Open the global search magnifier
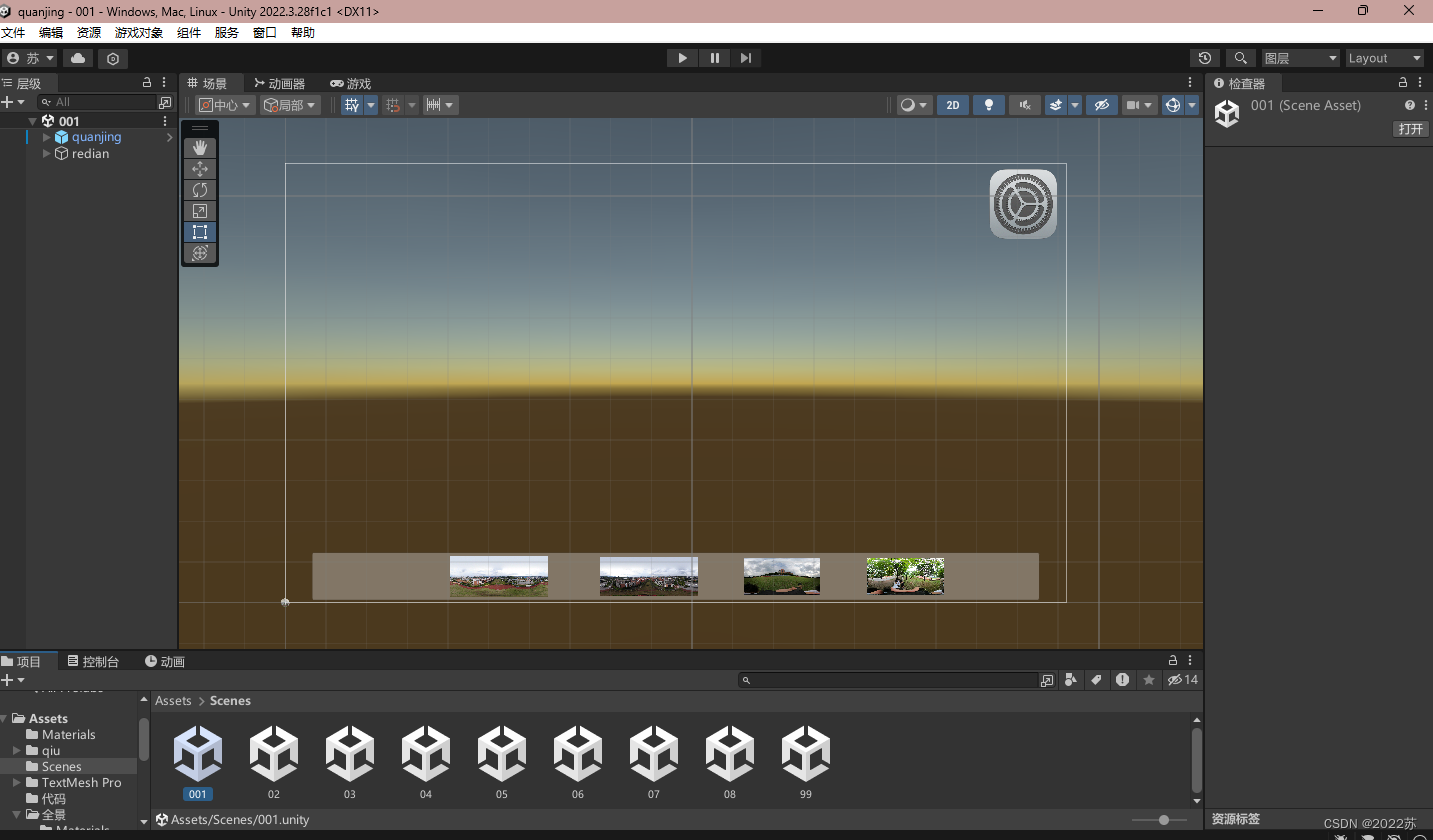This screenshot has height=840, width=1433. [1241, 58]
